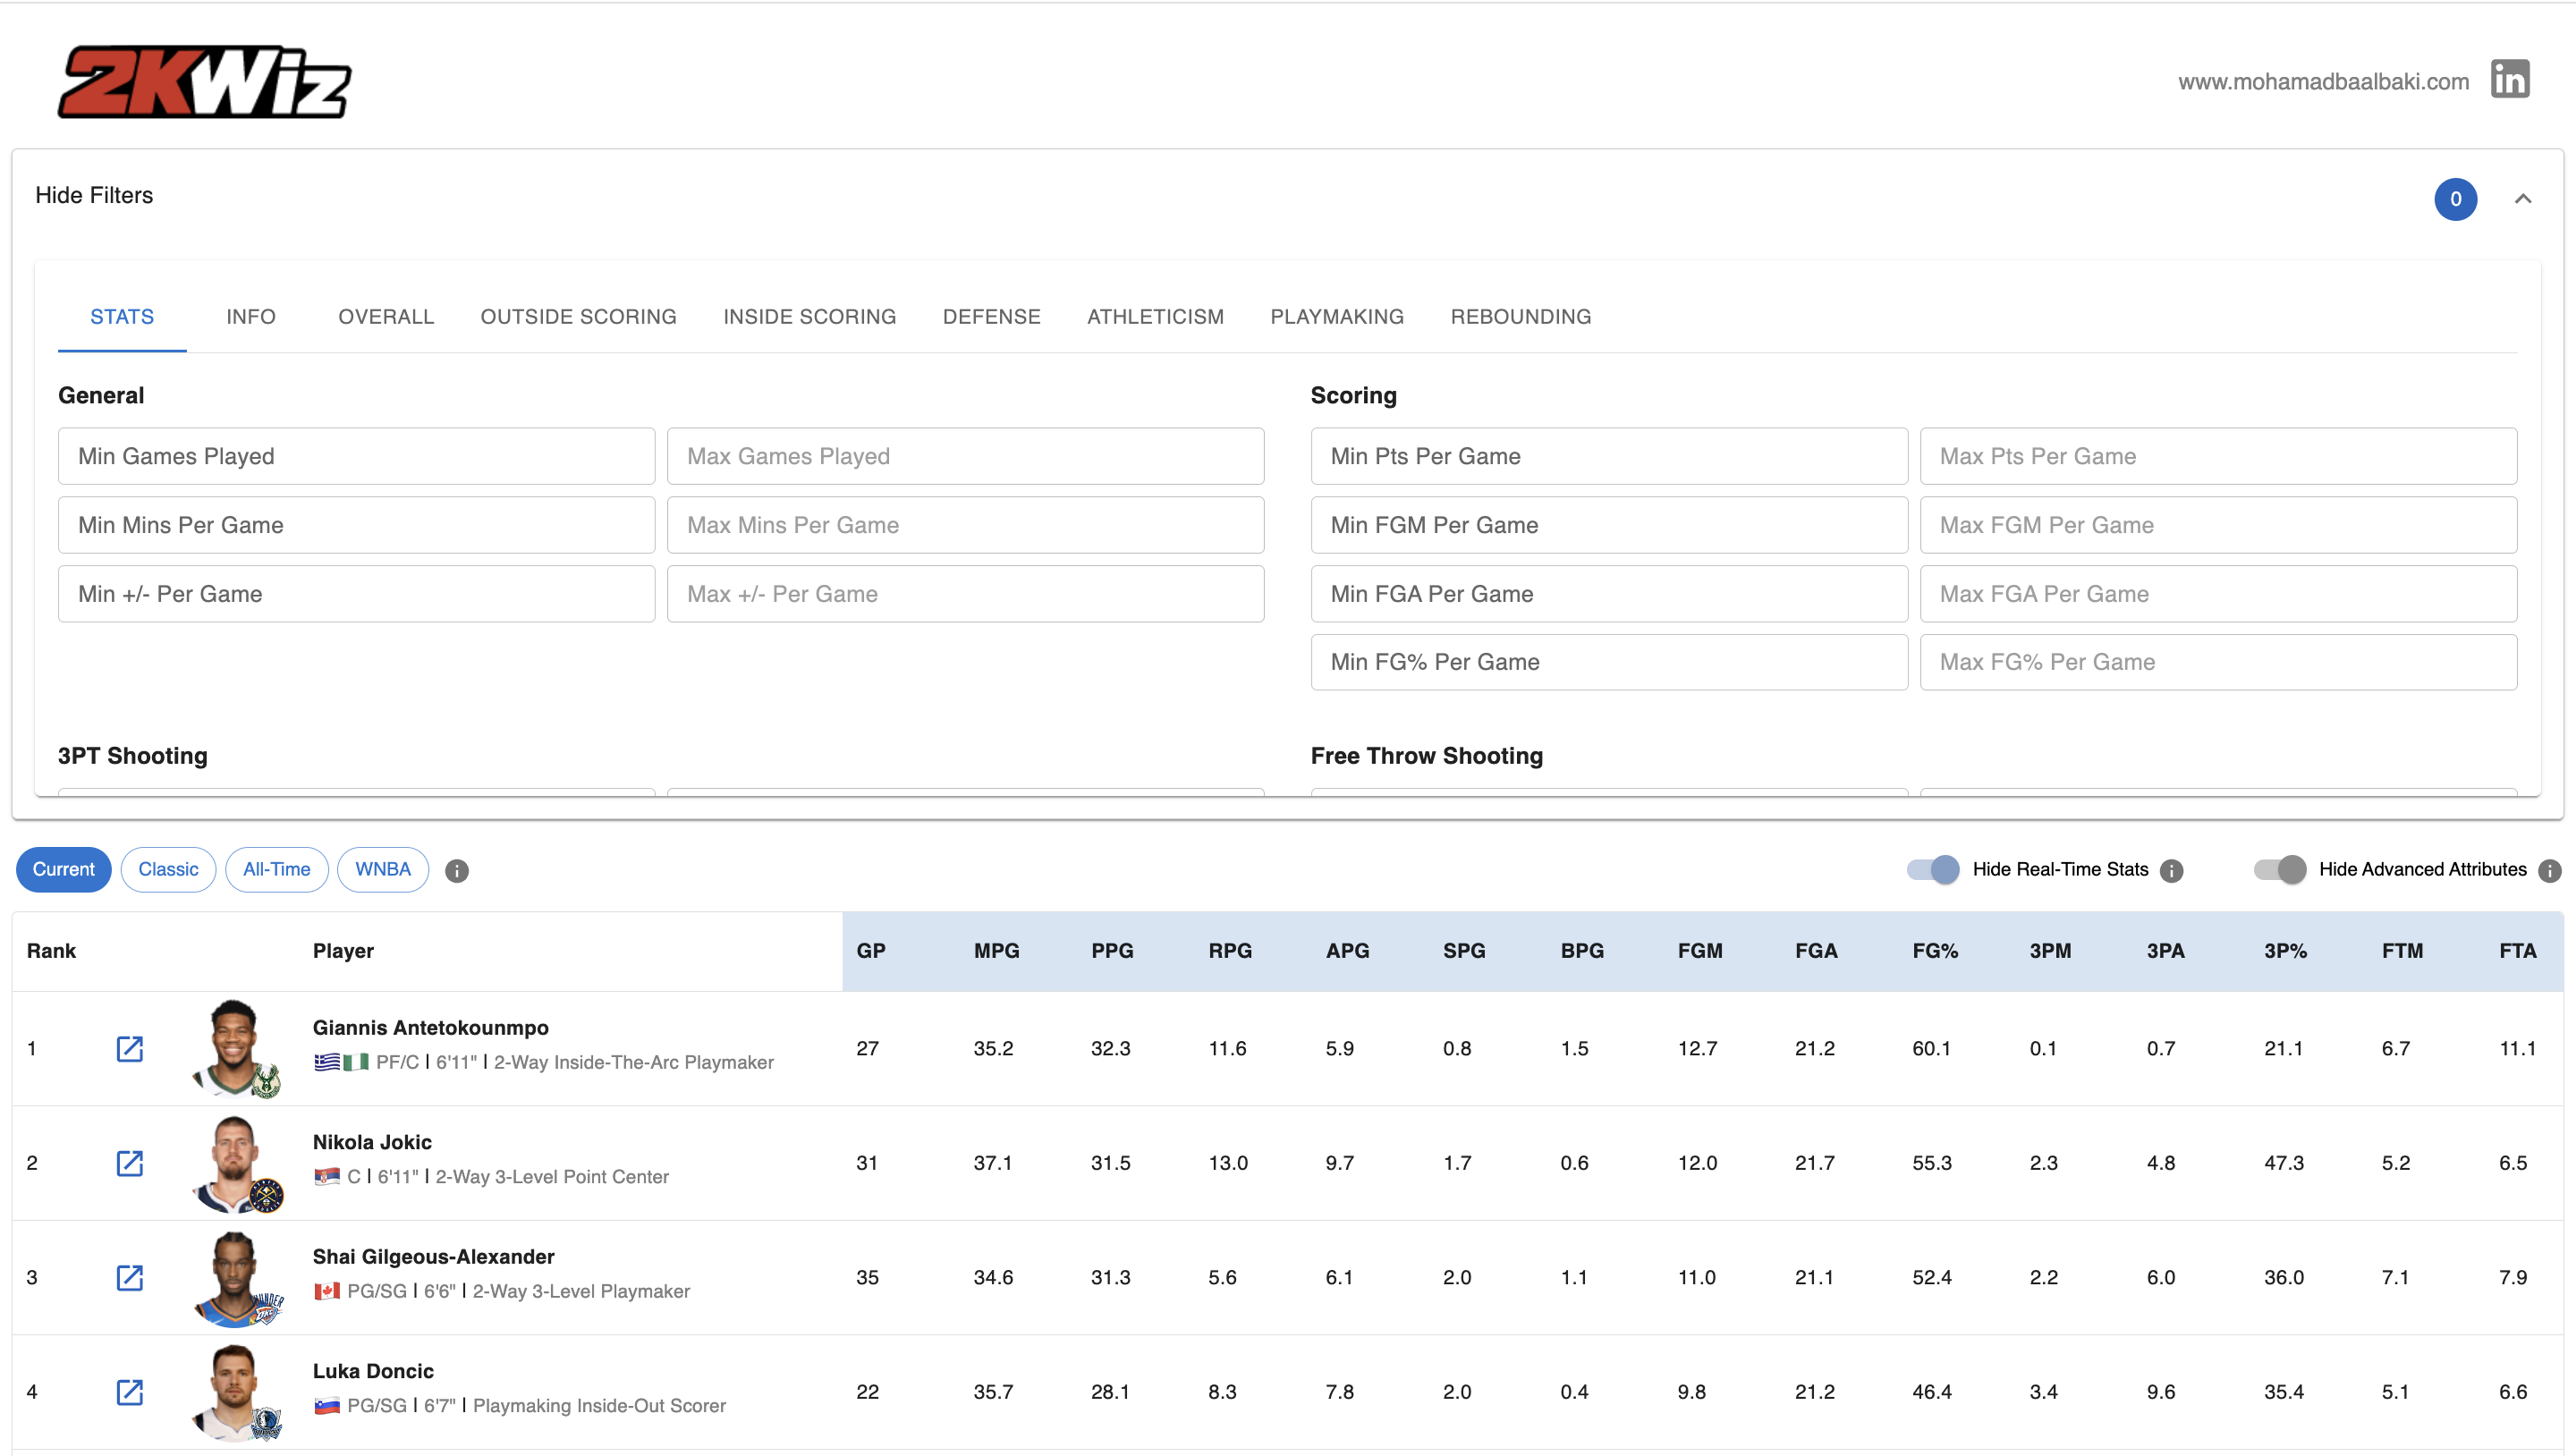Click Giannis Antetokounmpo player name

(x=431, y=1028)
